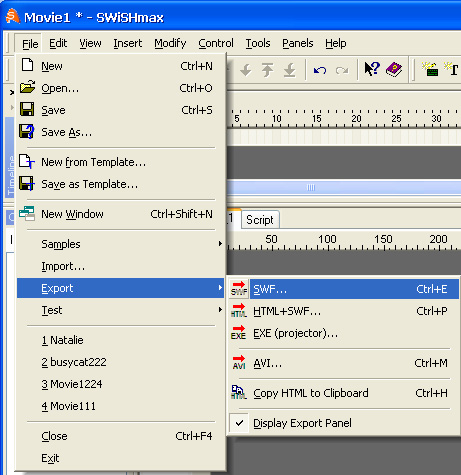This screenshot has height=475, width=461.
Task: Click the Save as Template icon
Action: [x=27, y=183]
